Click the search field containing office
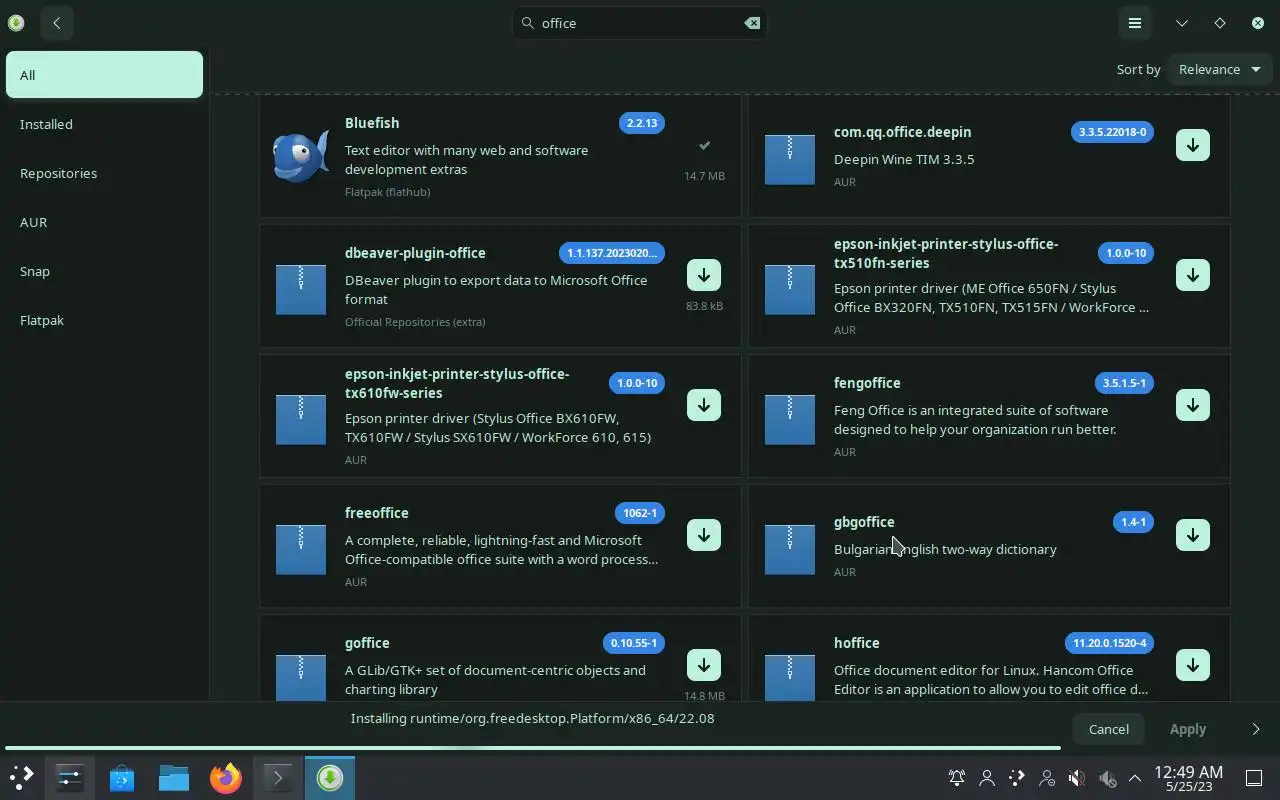1280x800 pixels. click(640, 23)
